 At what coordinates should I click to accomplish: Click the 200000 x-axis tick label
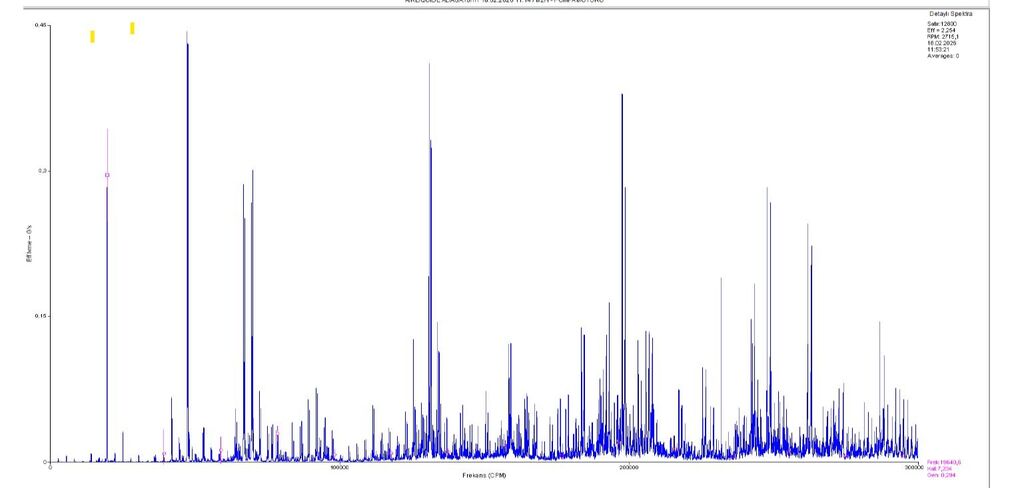pos(628,467)
